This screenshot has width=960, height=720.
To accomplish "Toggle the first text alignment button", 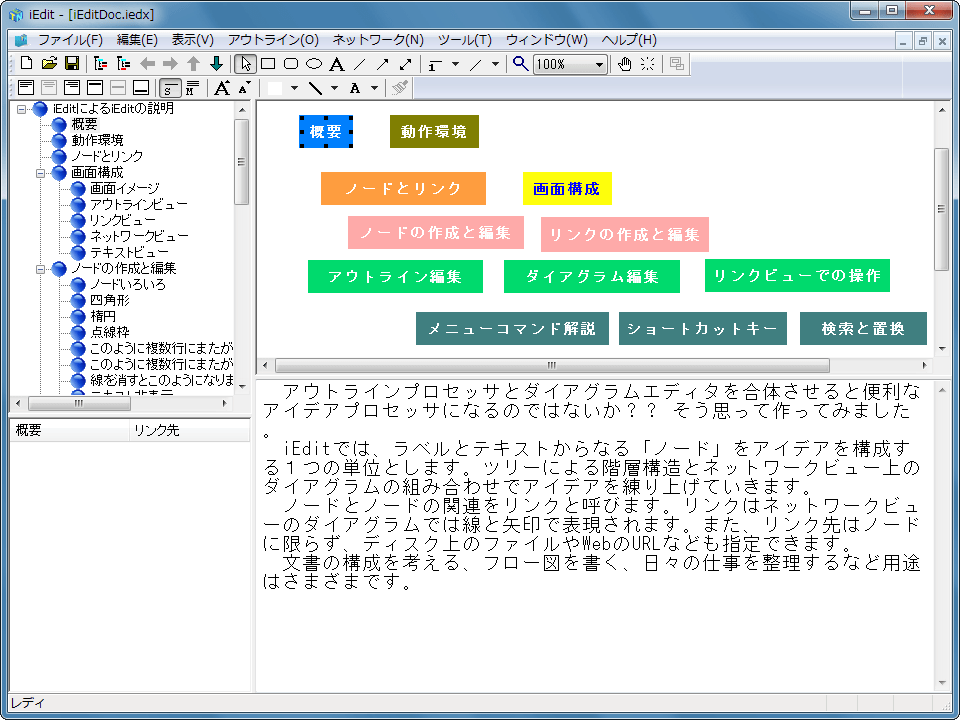I will point(26,88).
